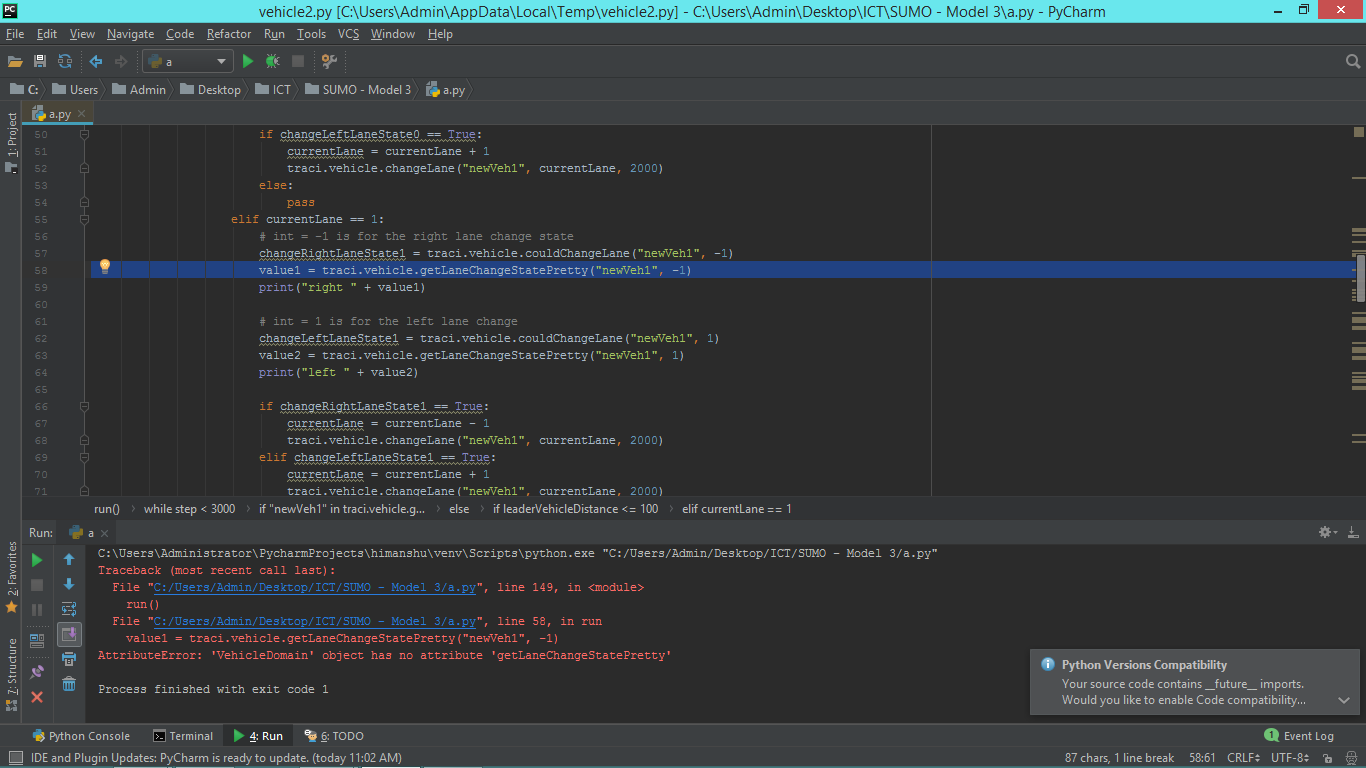The width and height of the screenshot is (1366, 768).
Task: Click the Synchronize toolbar icon
Action: pyautogui.click(x=65, y=62)
